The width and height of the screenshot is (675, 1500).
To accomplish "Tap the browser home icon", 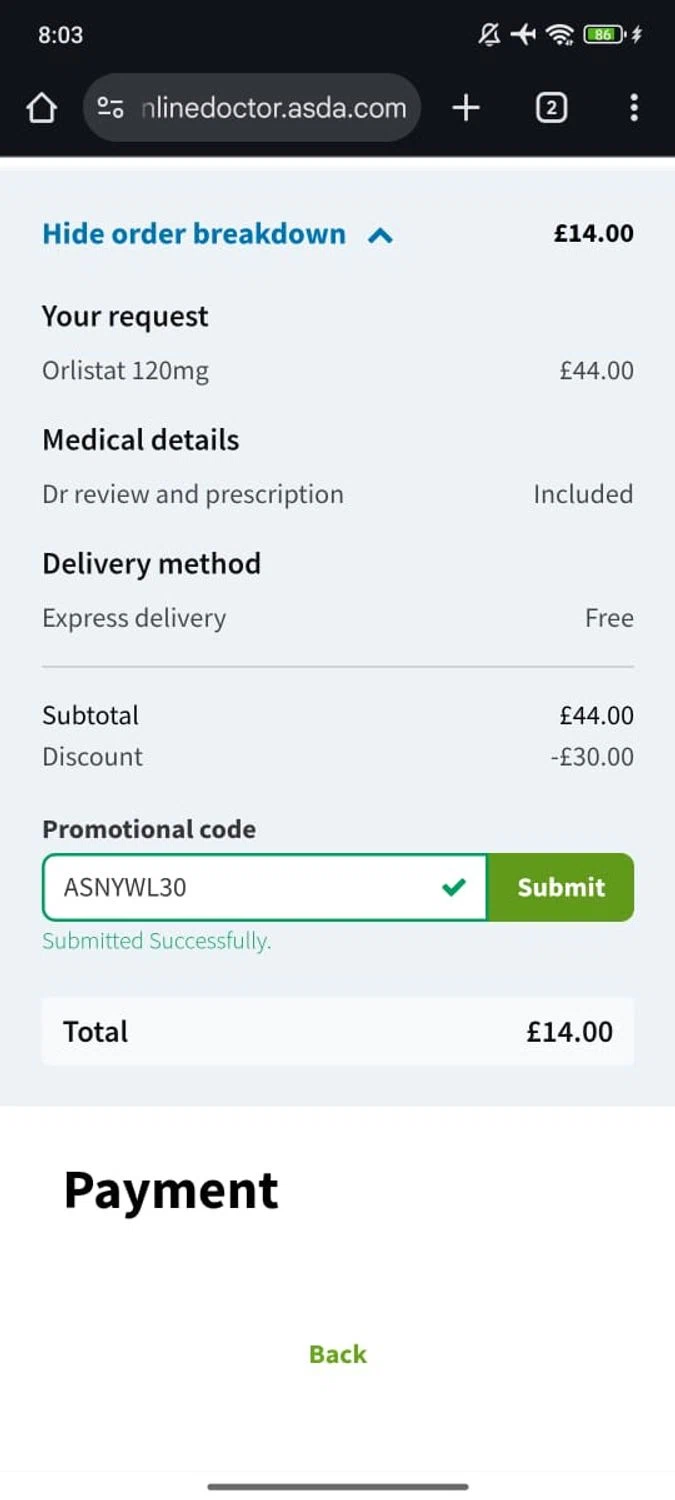I will (x=41, y=108).
